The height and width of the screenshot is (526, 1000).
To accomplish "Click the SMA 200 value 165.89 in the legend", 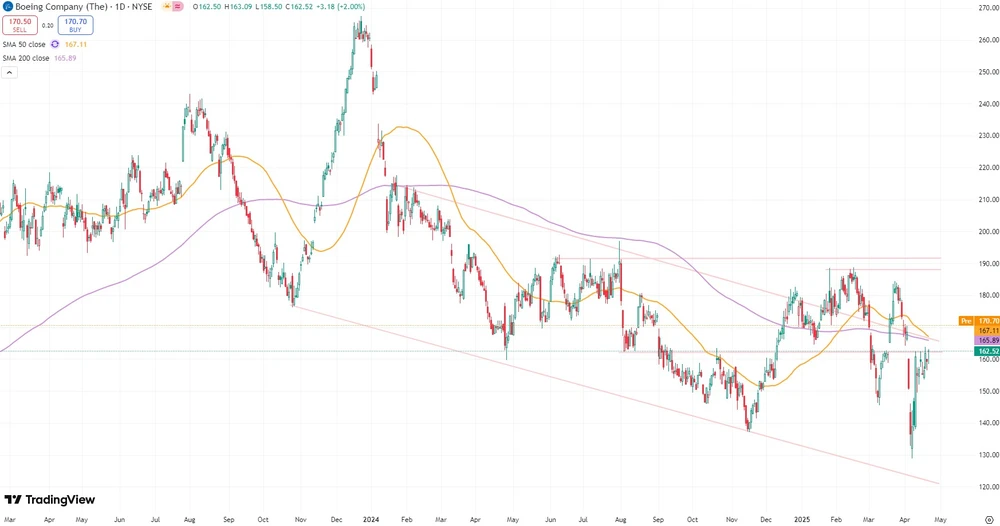I will click(x=65, y=58).
